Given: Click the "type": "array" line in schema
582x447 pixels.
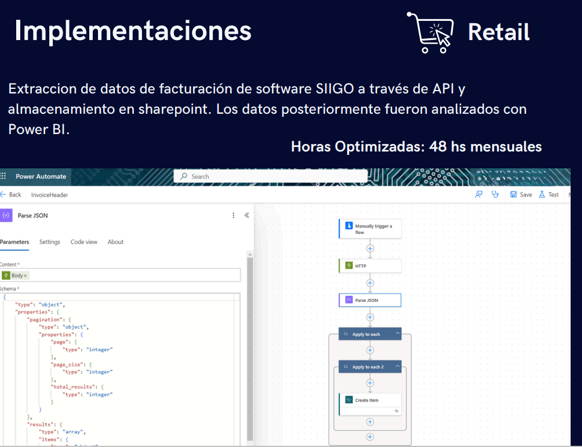Looking at the screenshot, I should [x=62, y=432].
